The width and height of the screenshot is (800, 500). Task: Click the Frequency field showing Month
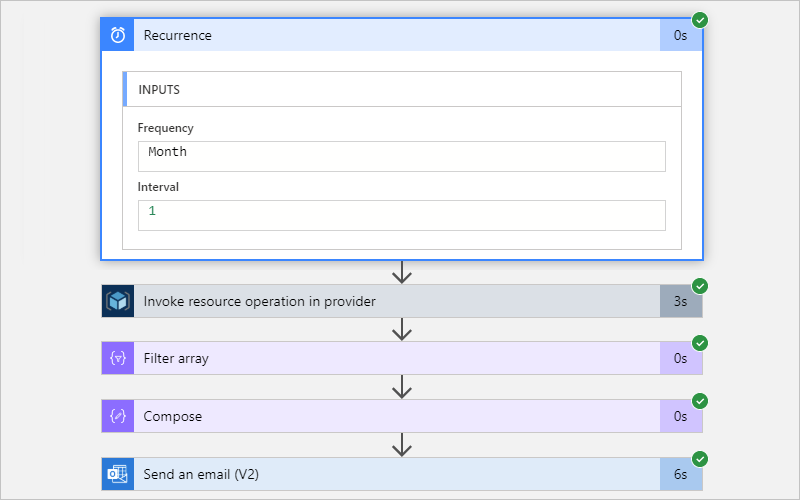pyautogui.click(x=401, y=156)
